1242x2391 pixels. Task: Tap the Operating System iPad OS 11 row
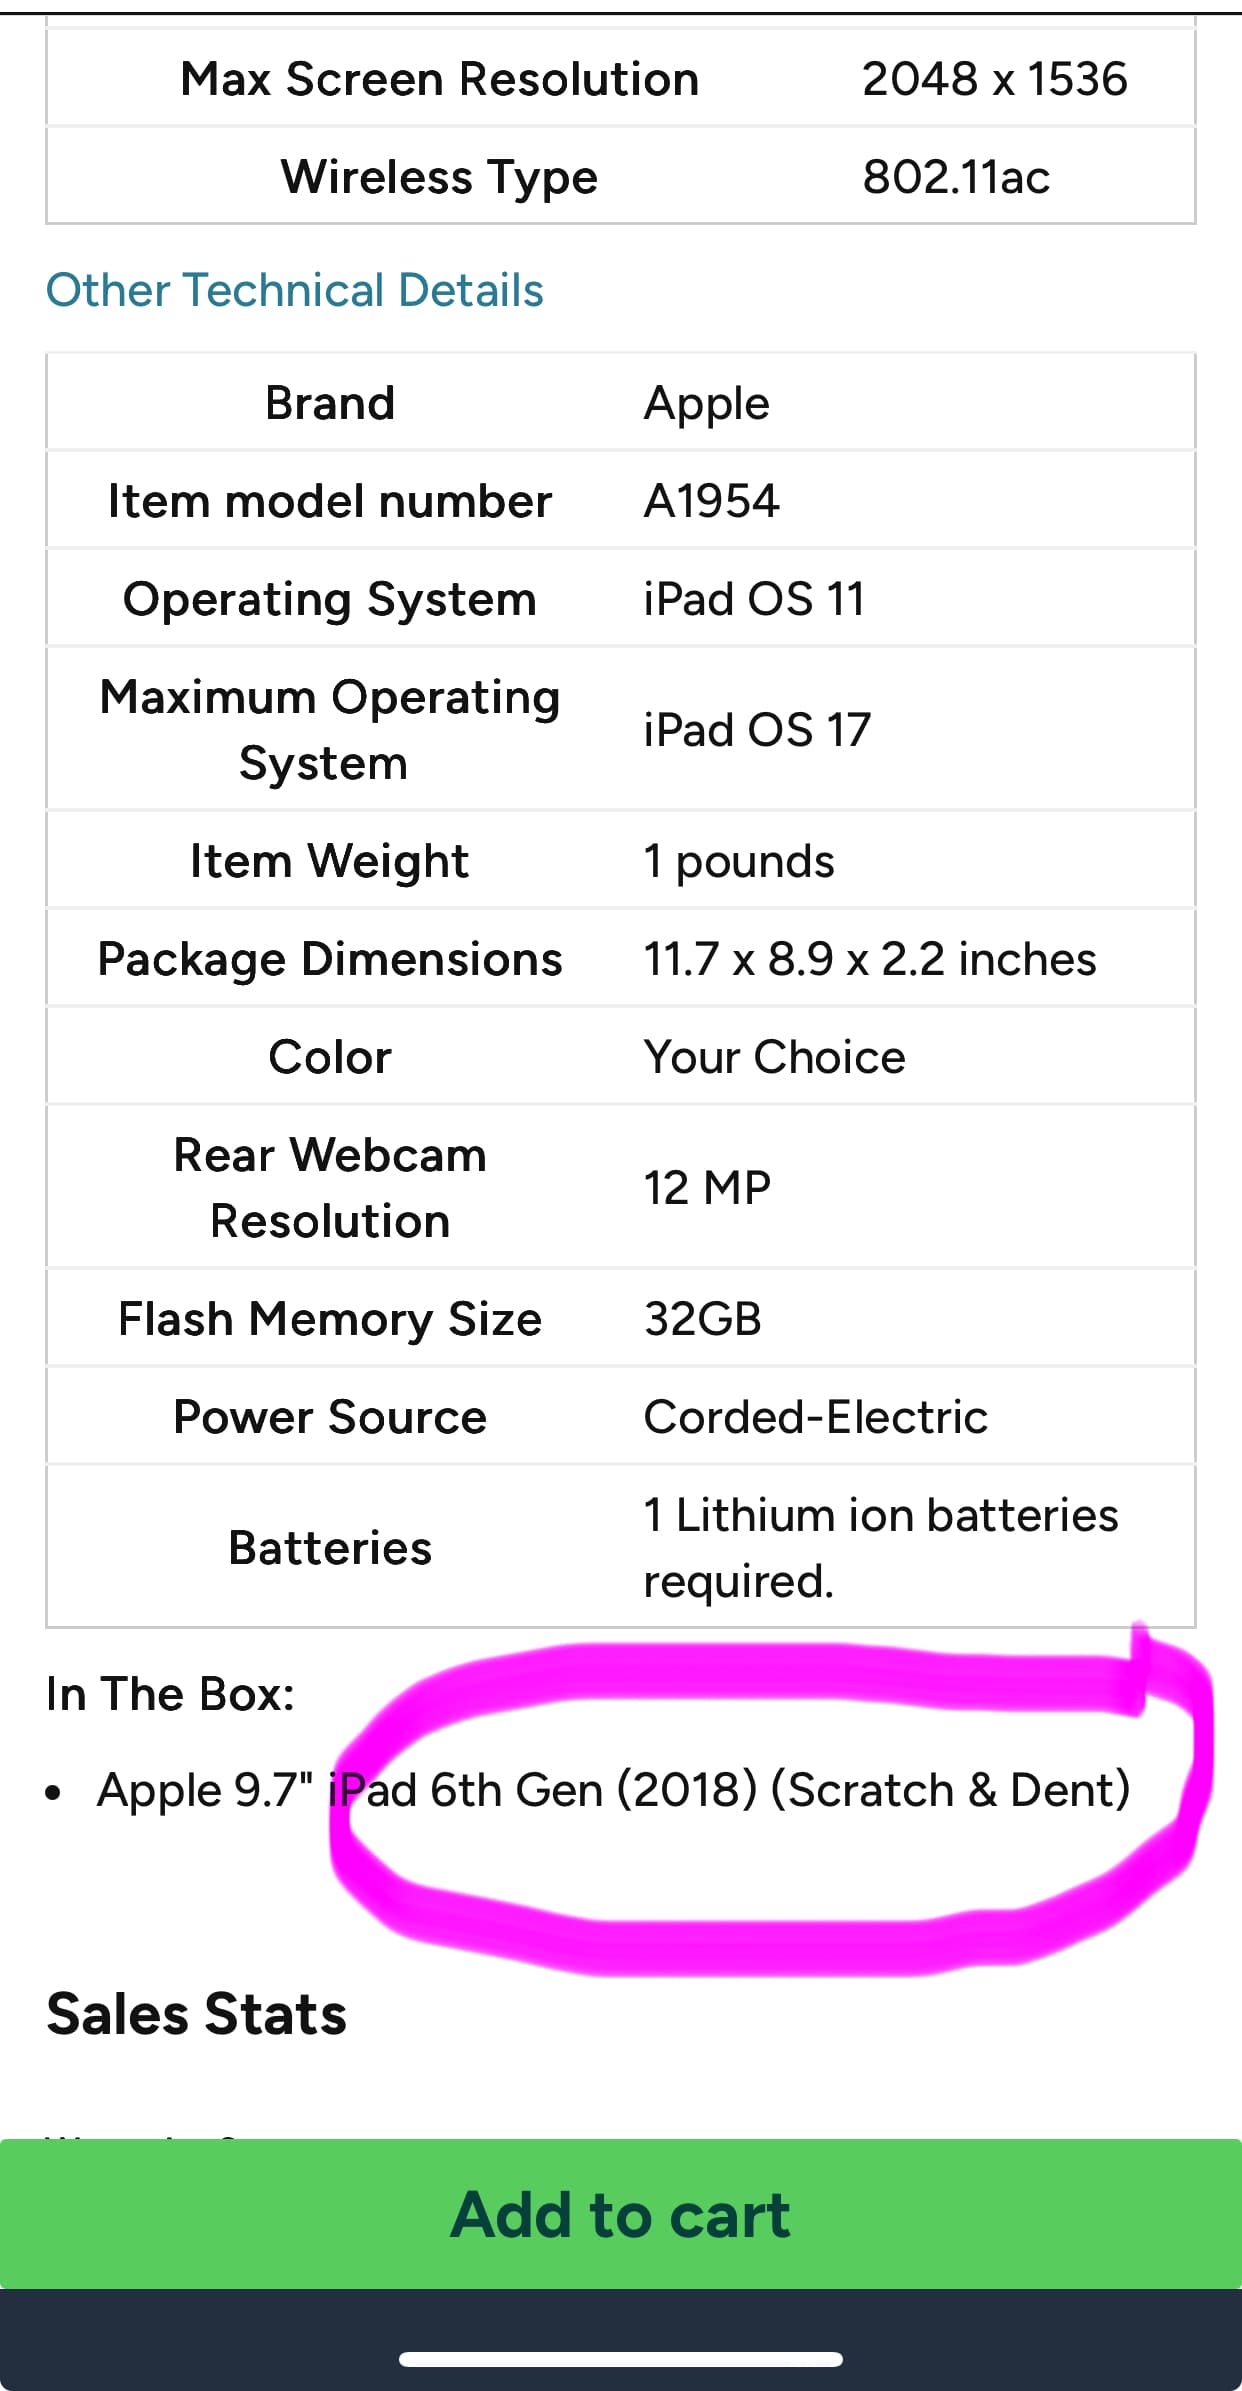click(621, 598)
